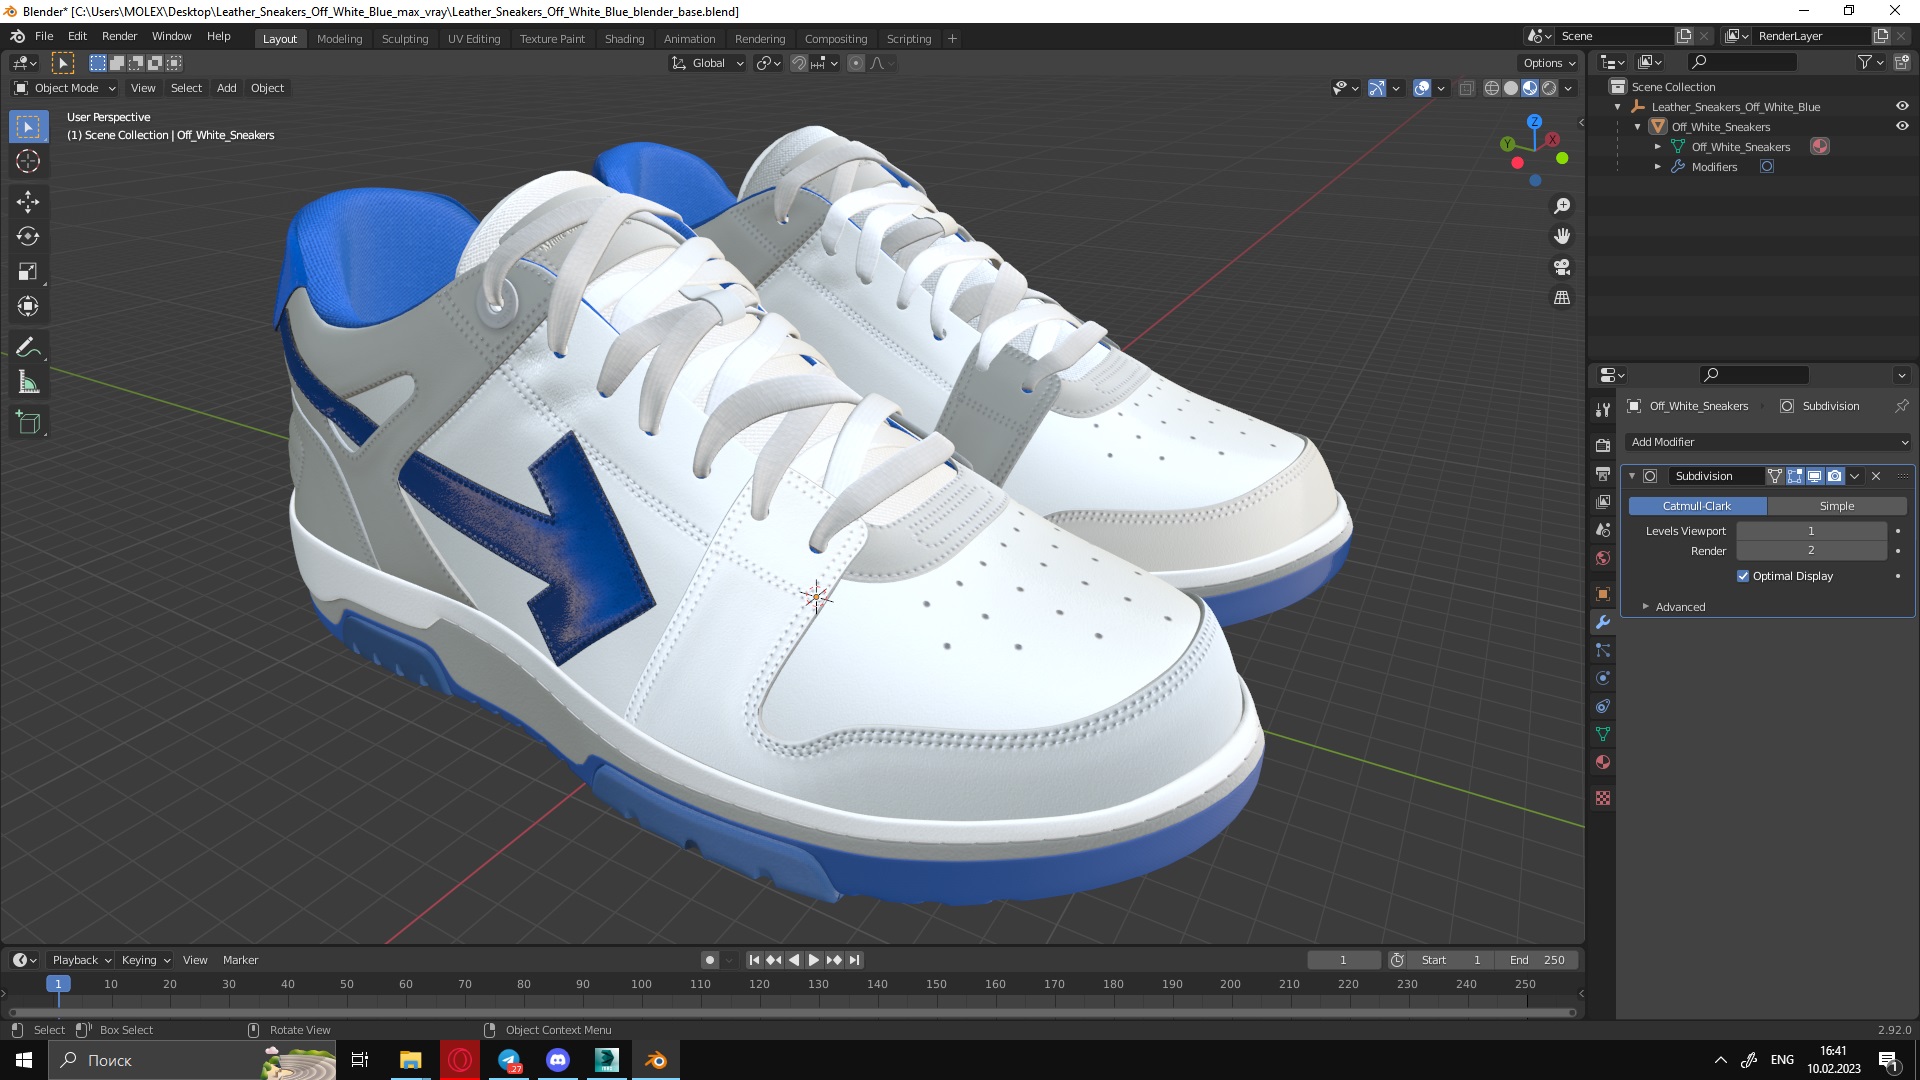Switch to rendered viewport shading
The width and height of the screenshot is (1920, 1080).
pos(1549,88)
